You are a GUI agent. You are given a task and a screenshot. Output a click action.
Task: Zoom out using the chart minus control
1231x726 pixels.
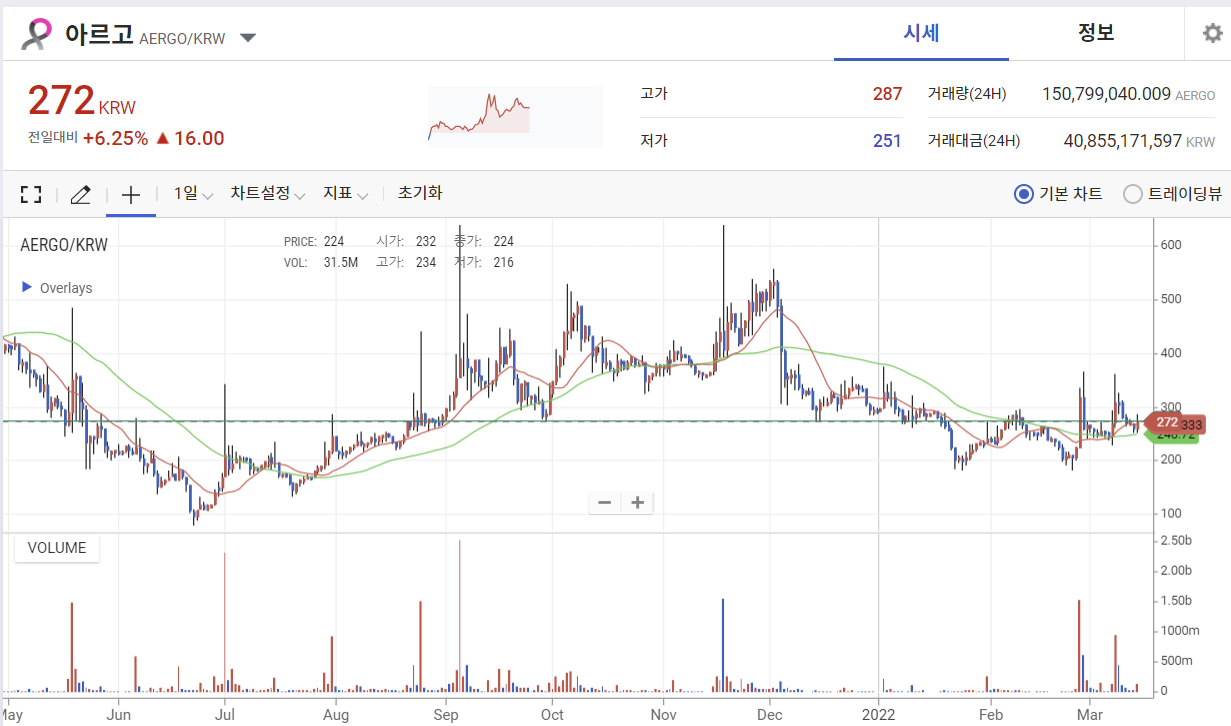pyautogui.click(x=603, y=501)
